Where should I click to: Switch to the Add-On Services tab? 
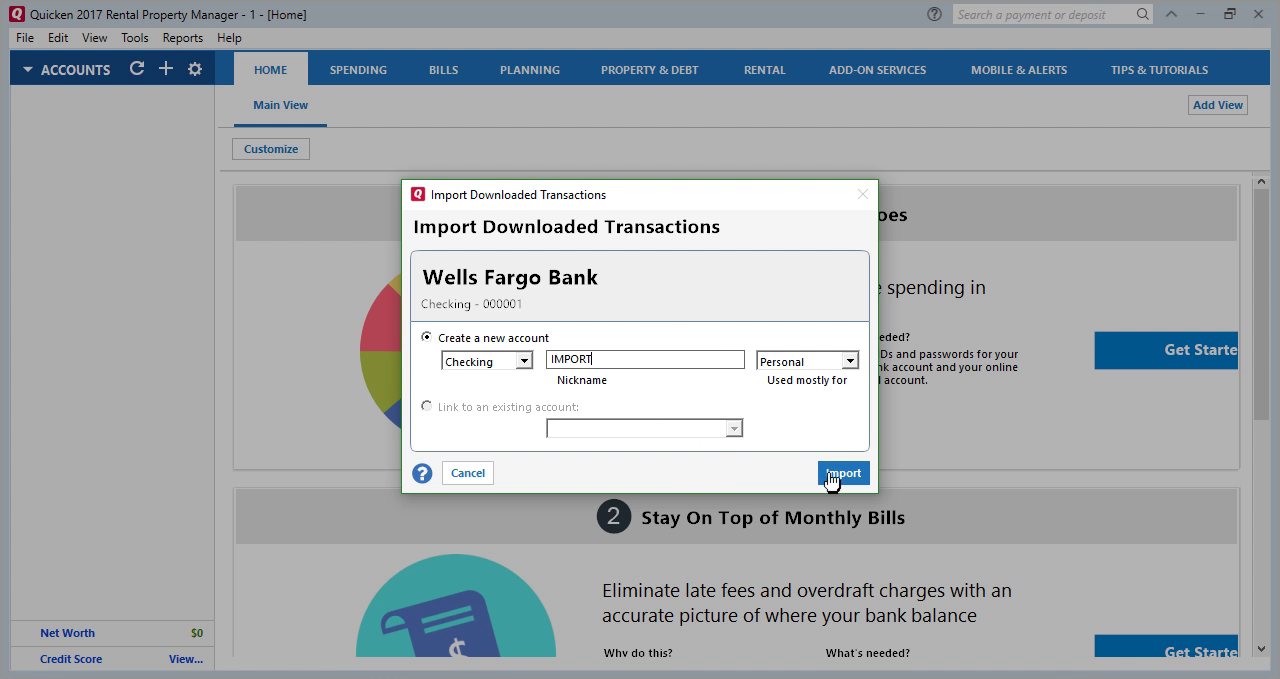[878, 69]
